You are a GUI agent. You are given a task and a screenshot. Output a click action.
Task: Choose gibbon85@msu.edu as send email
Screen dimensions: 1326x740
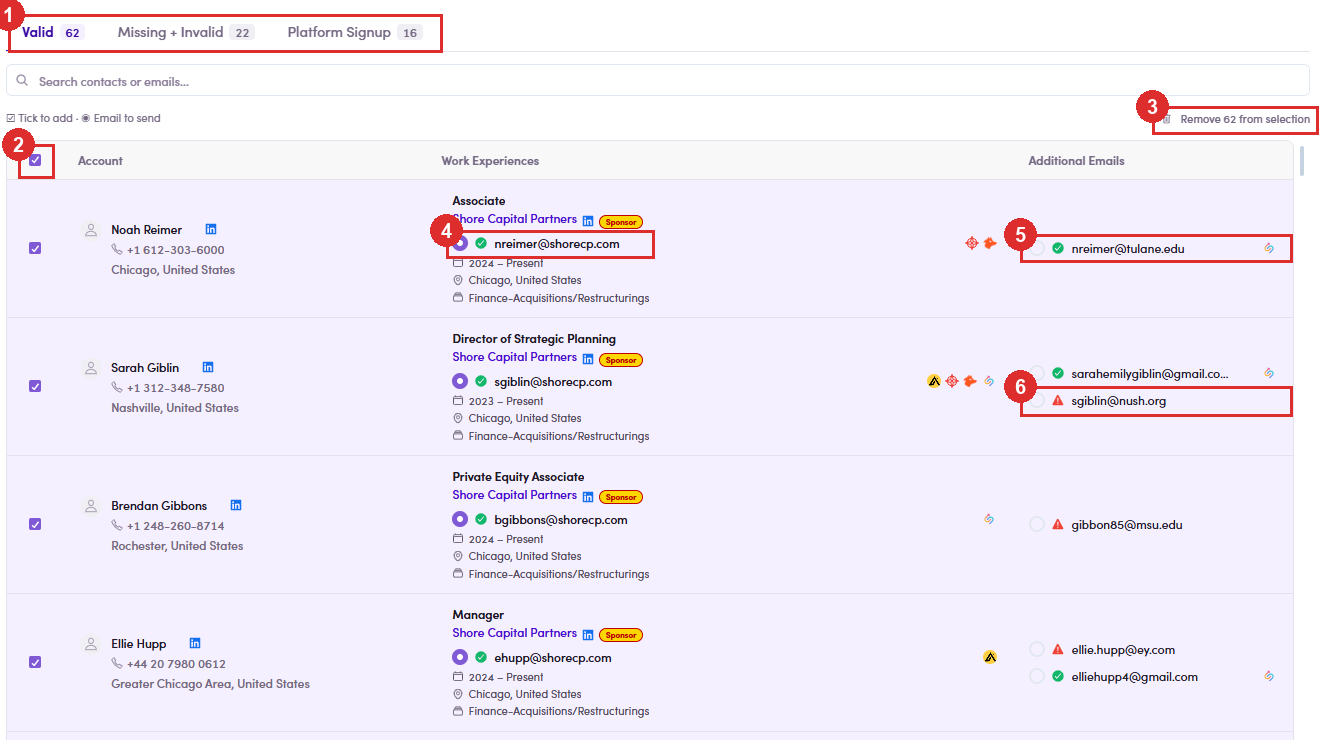pos(1037,524)
